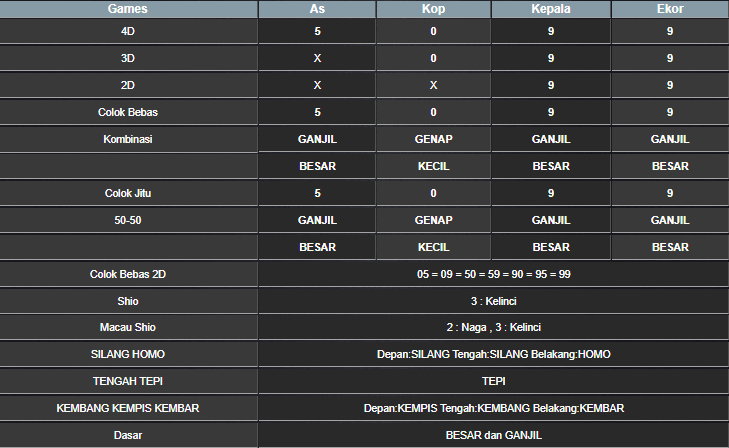Screen dimensions: 729x448
Task: Click the X in 2D As cell
Action: click(317, 85)
